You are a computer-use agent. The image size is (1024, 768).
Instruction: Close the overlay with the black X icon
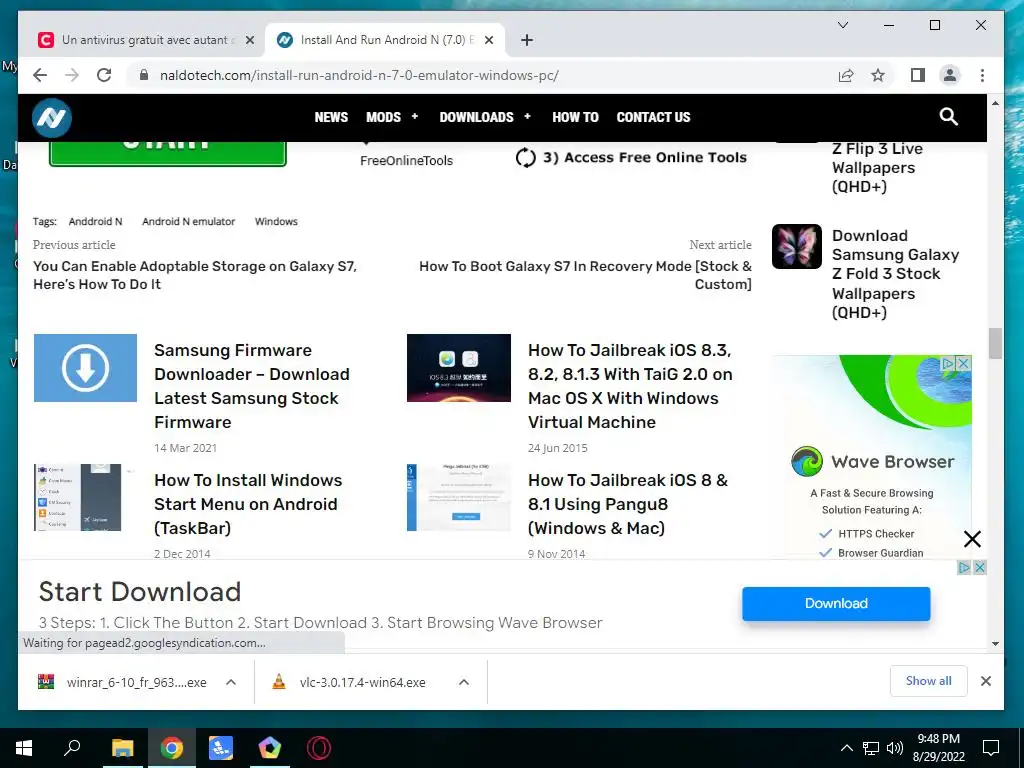pos(972,539)
